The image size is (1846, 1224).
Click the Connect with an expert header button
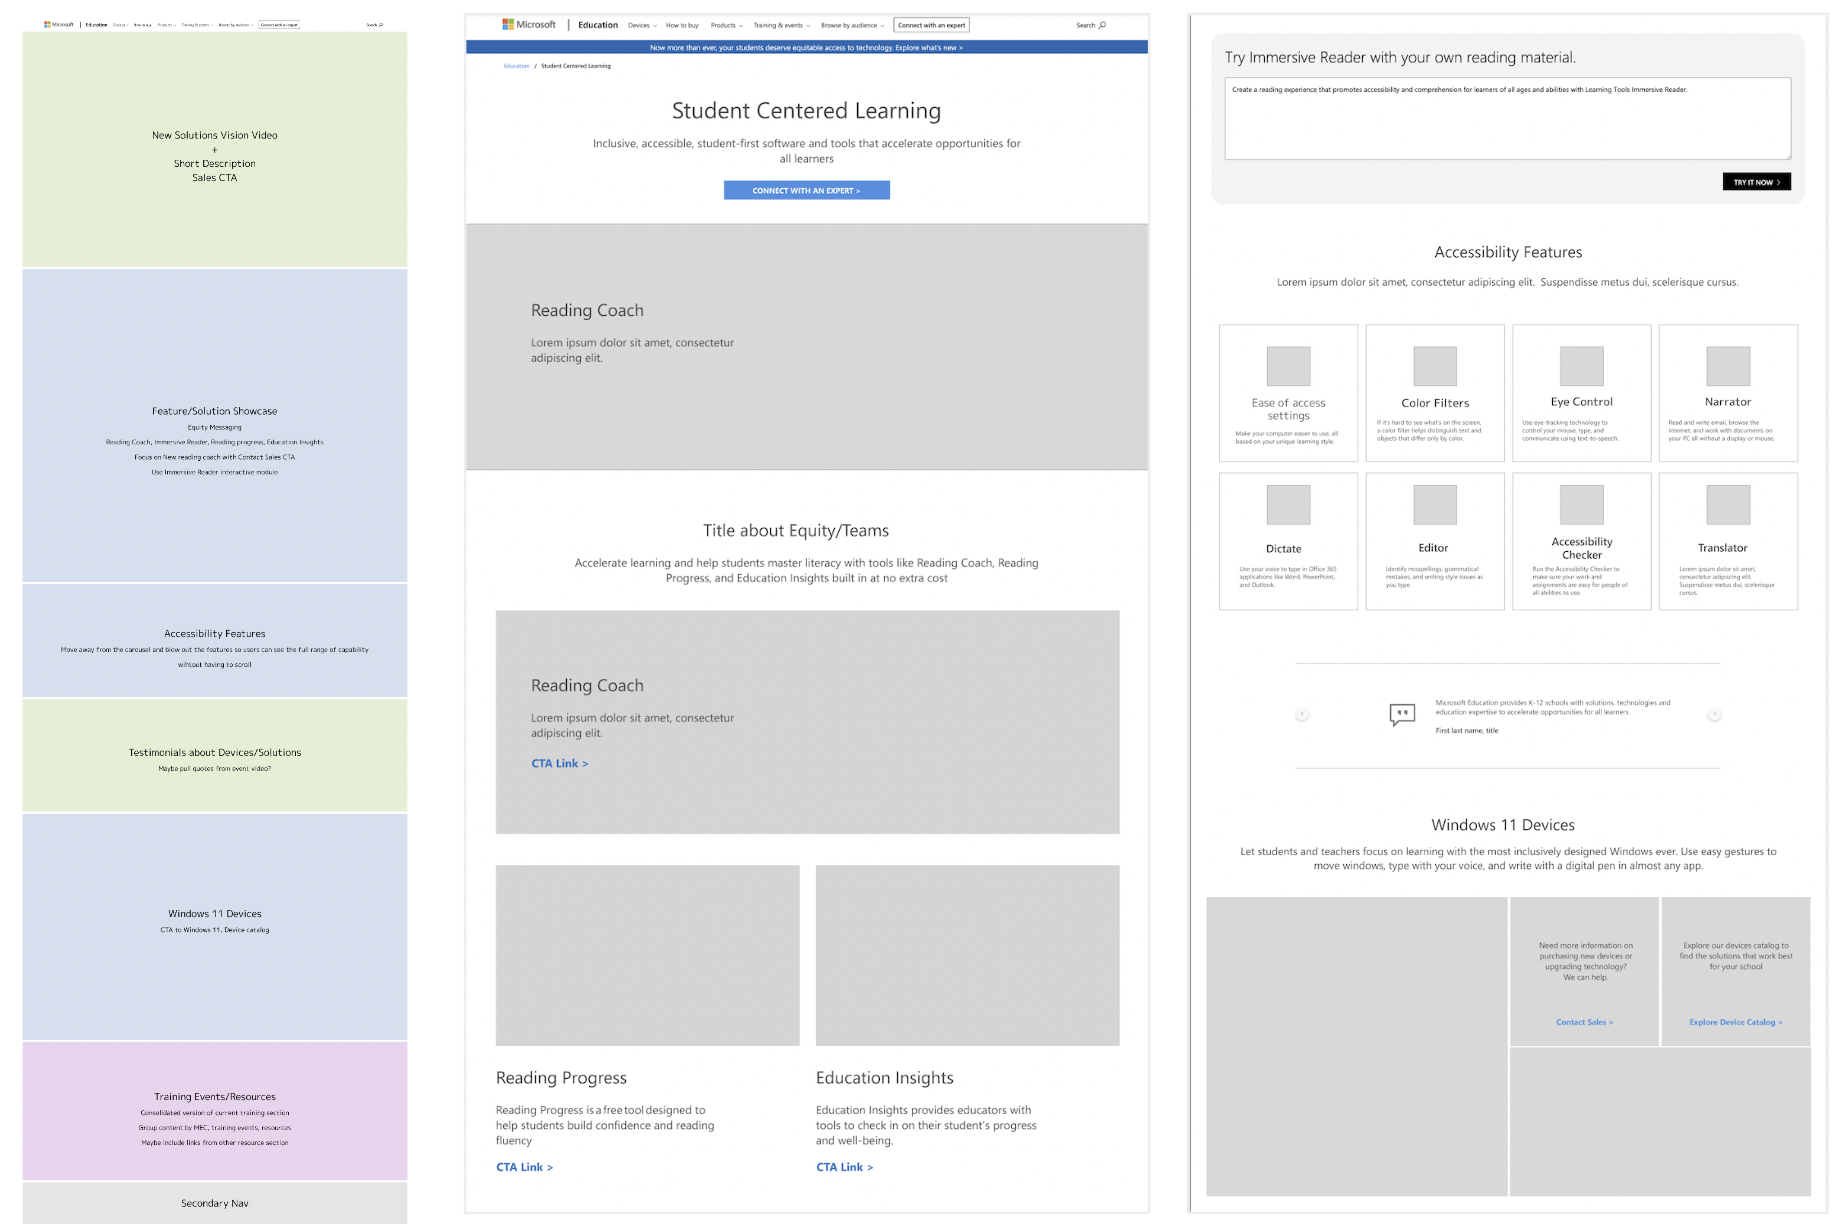(932, 25)
